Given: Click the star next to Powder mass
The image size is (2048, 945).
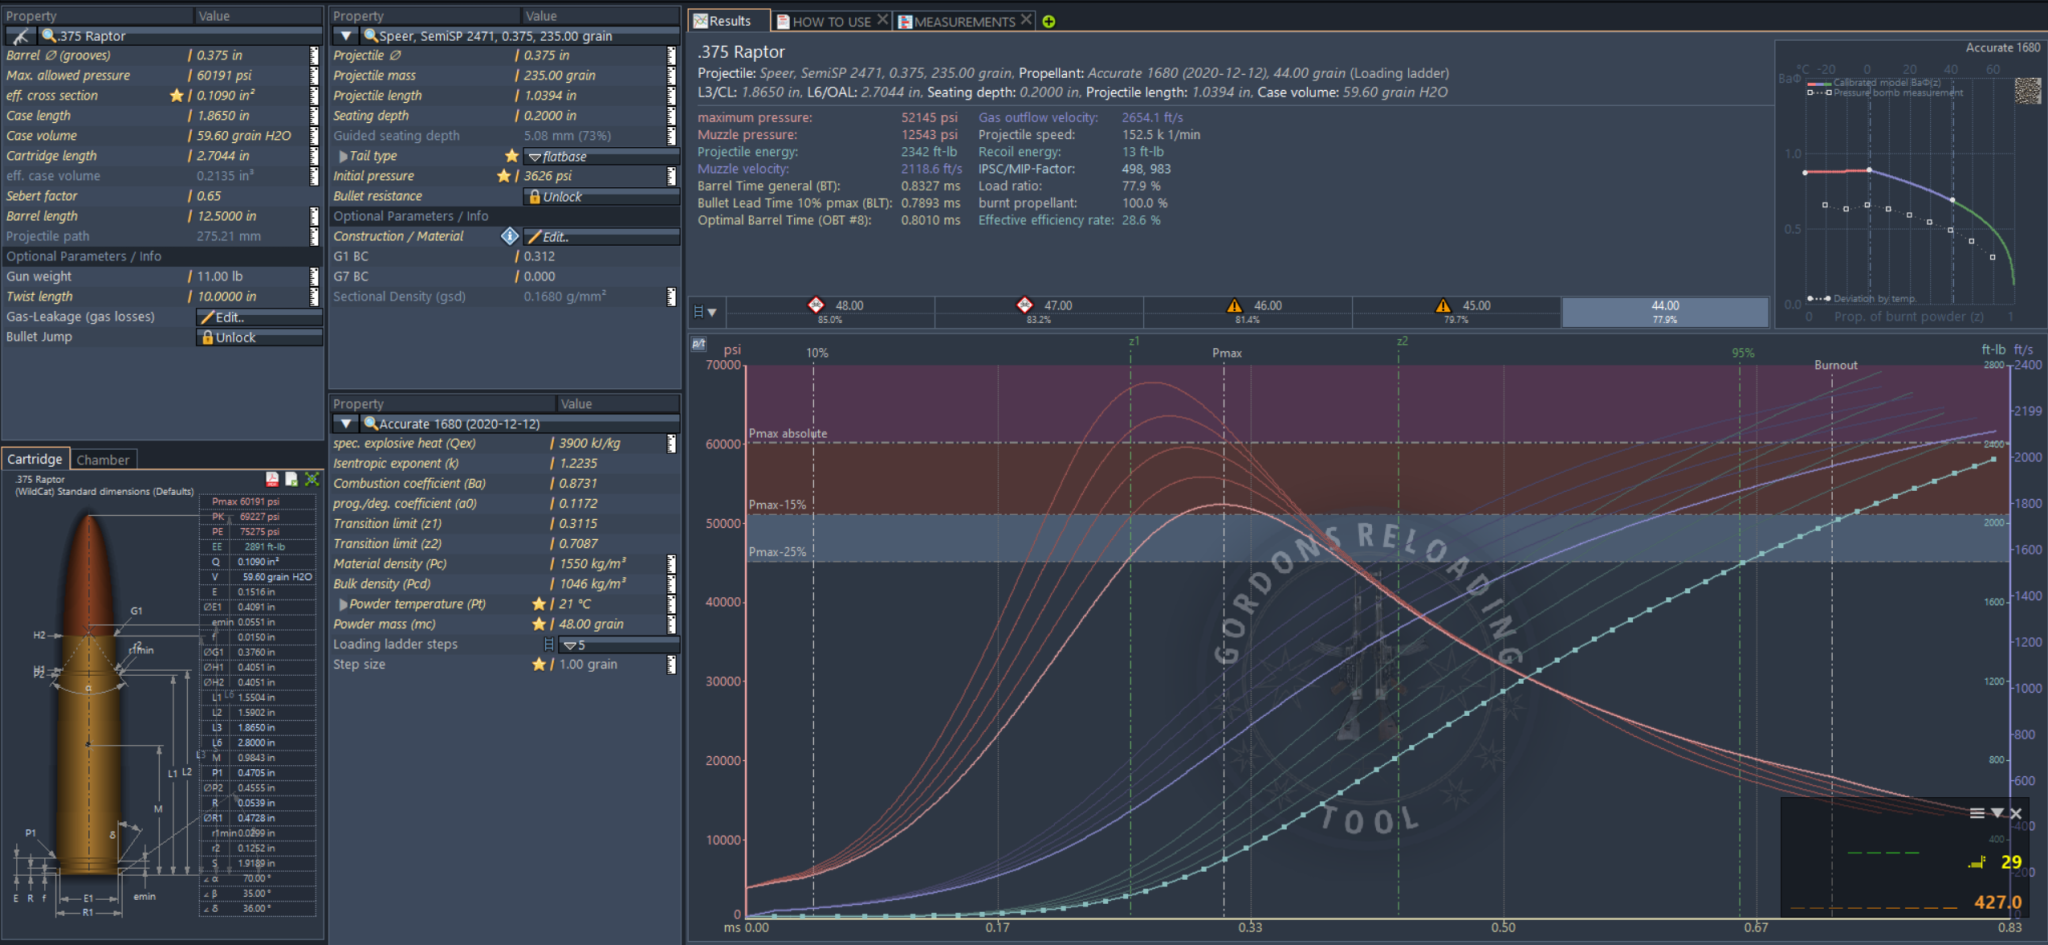Looking at the screenshot, I should coord(539,624).
